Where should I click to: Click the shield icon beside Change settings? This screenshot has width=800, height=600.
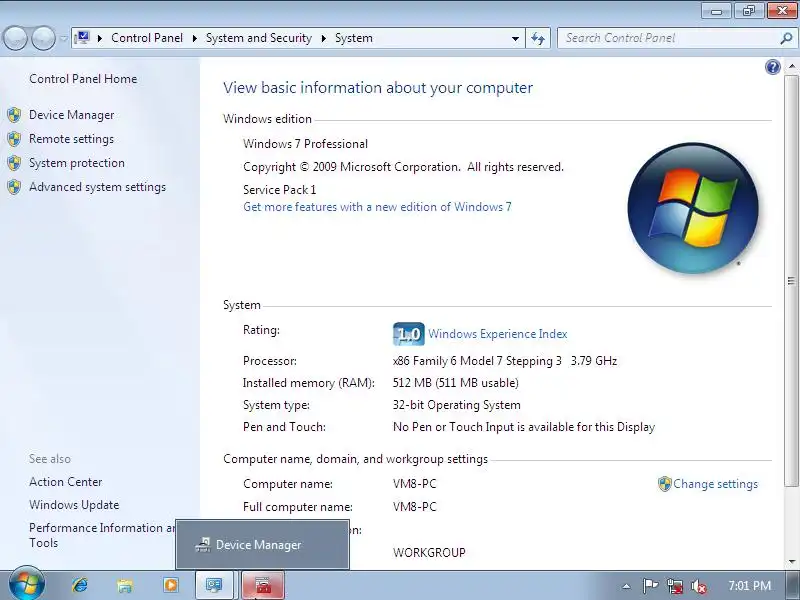664,484
